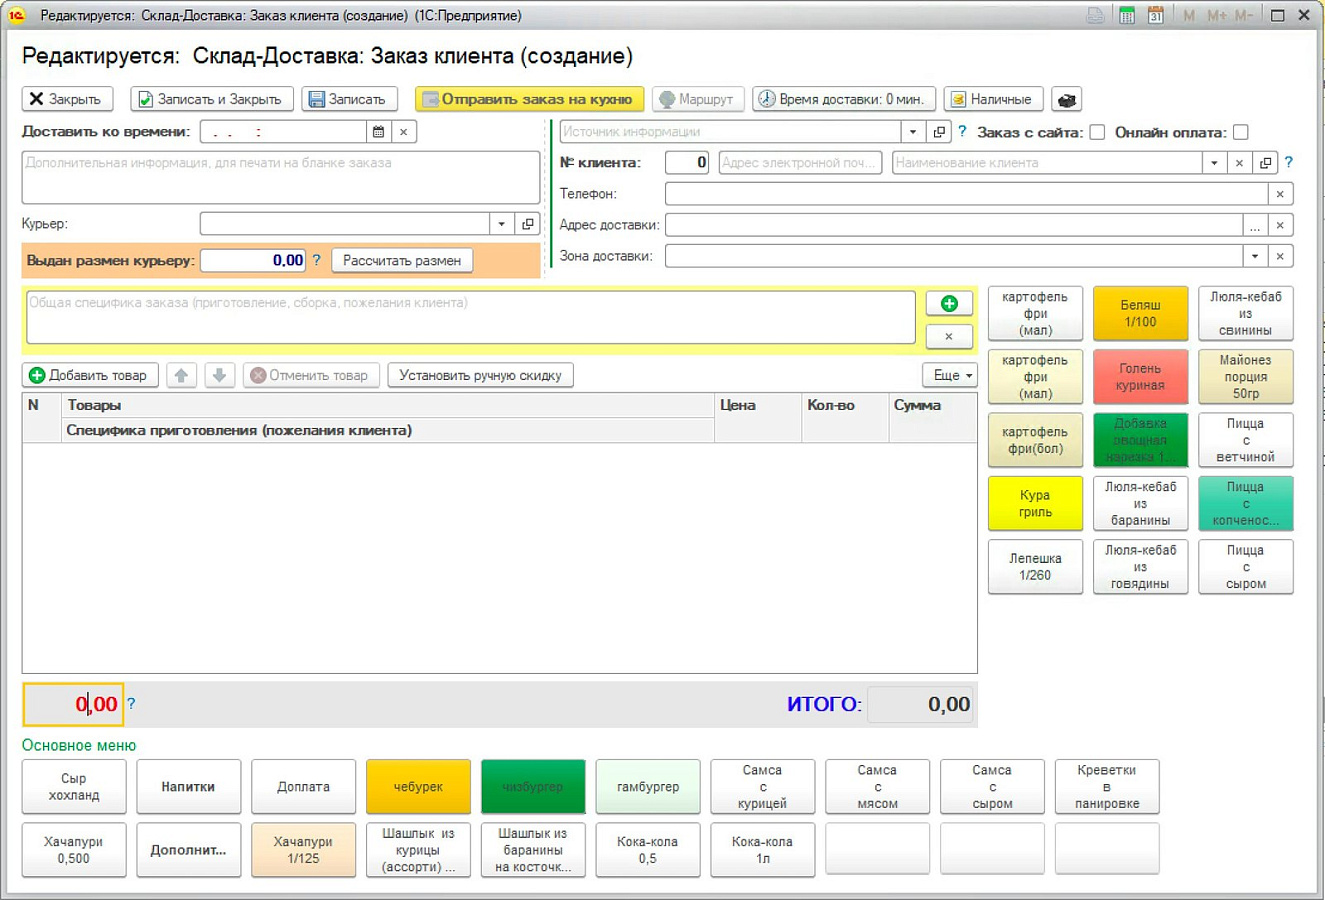Select orange Беляш 1/100 button
This screenshot has height=900, width=1325.
[x=1141, y=313]
